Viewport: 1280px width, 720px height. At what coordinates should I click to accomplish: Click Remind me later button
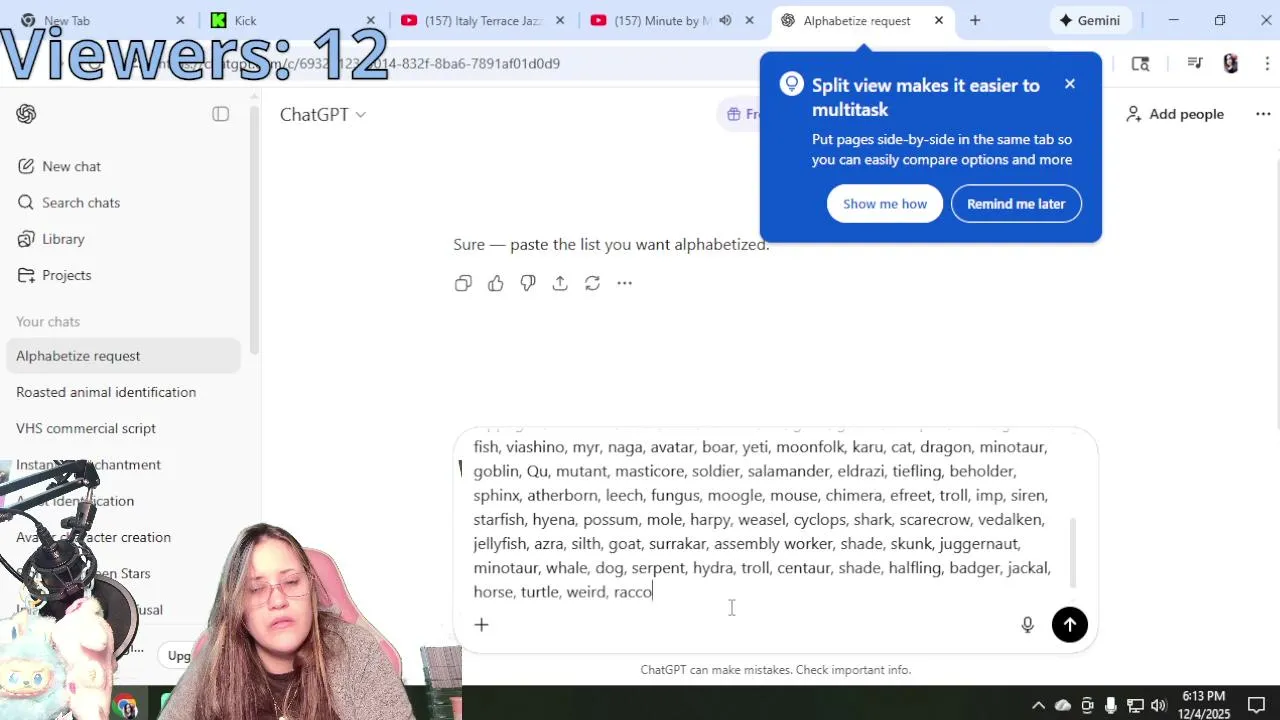1016,204
